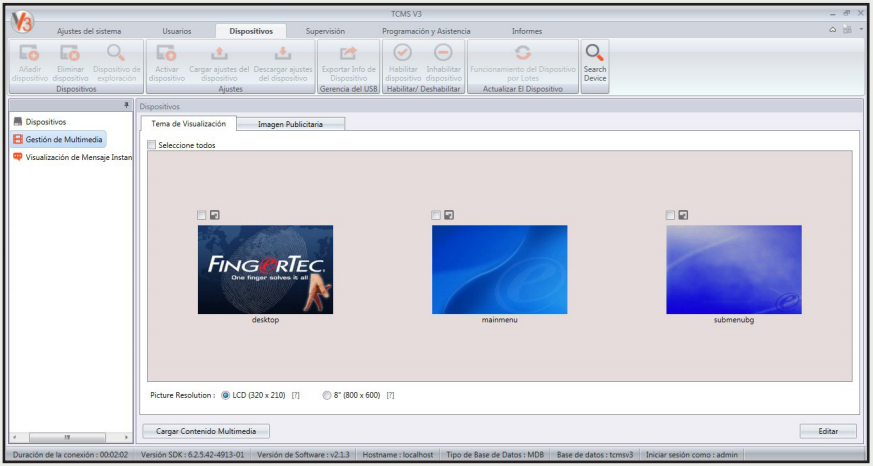
Task: Switch to the Informes ribbon tab
Action: [527, 31]
